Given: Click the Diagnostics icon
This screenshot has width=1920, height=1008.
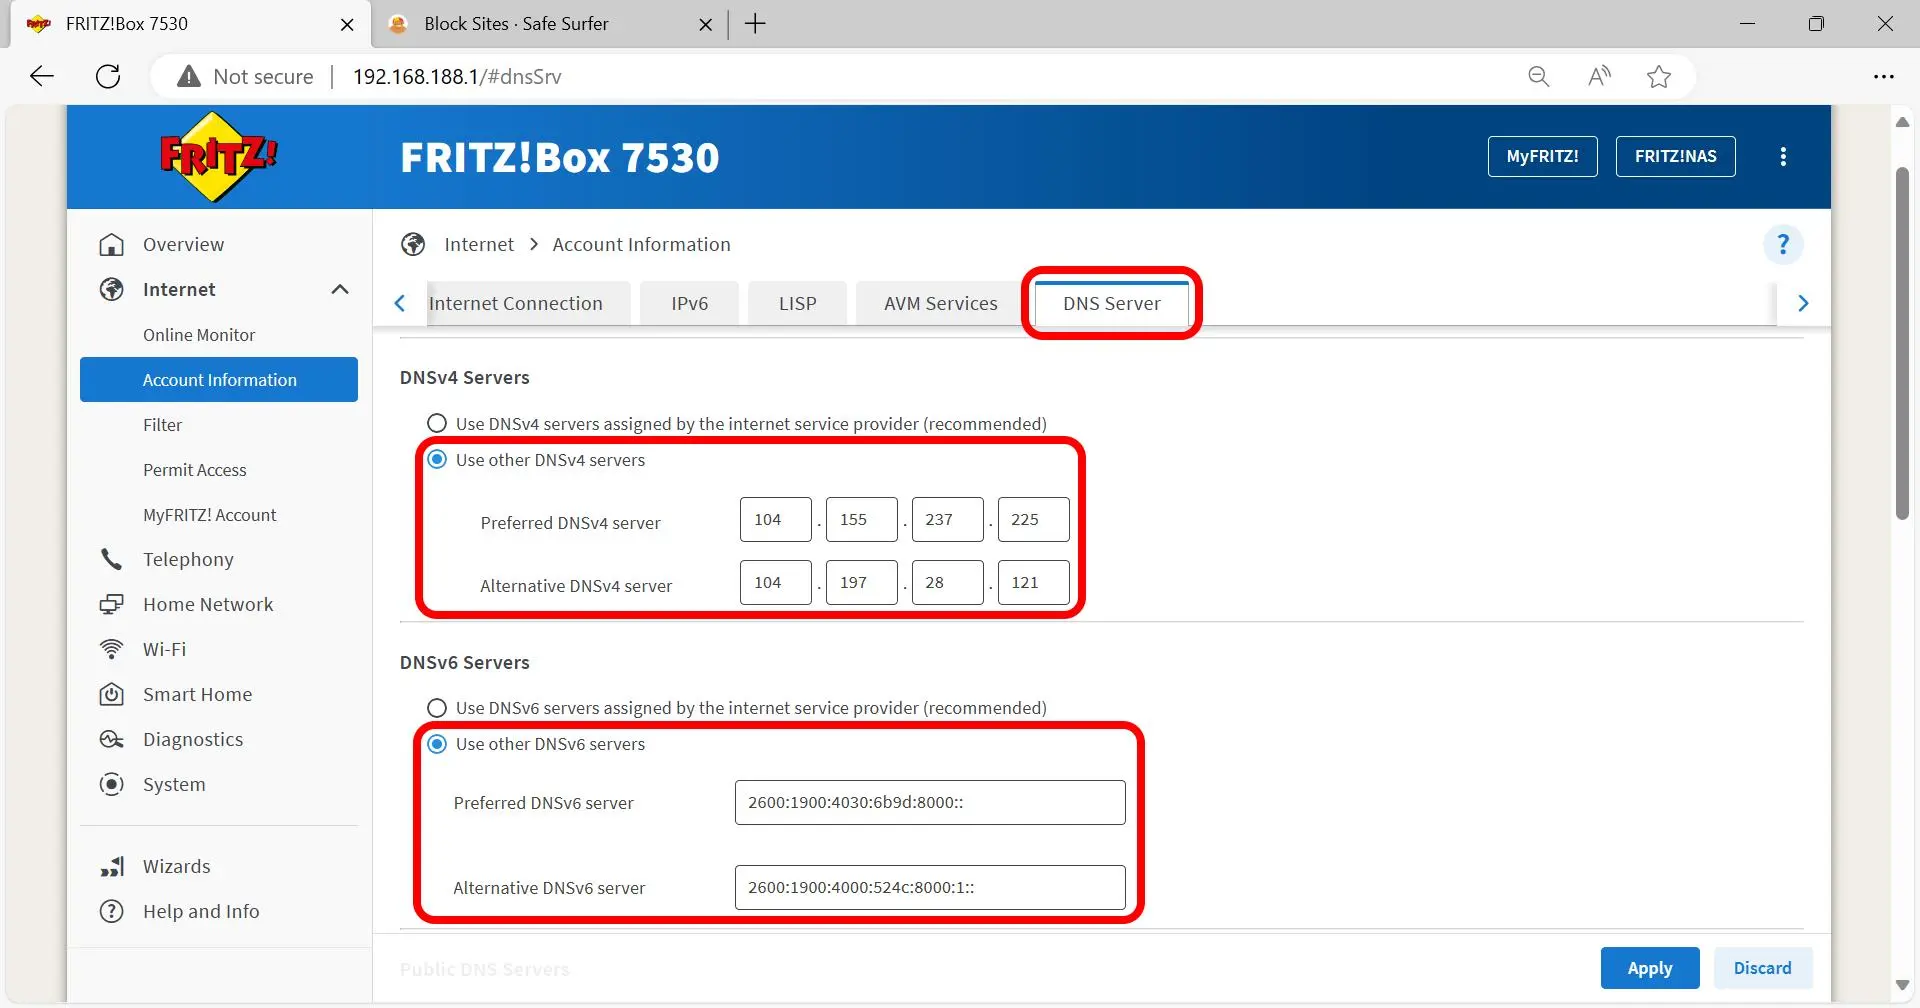Looking at the screenshot, I should (x=112, y=740).
